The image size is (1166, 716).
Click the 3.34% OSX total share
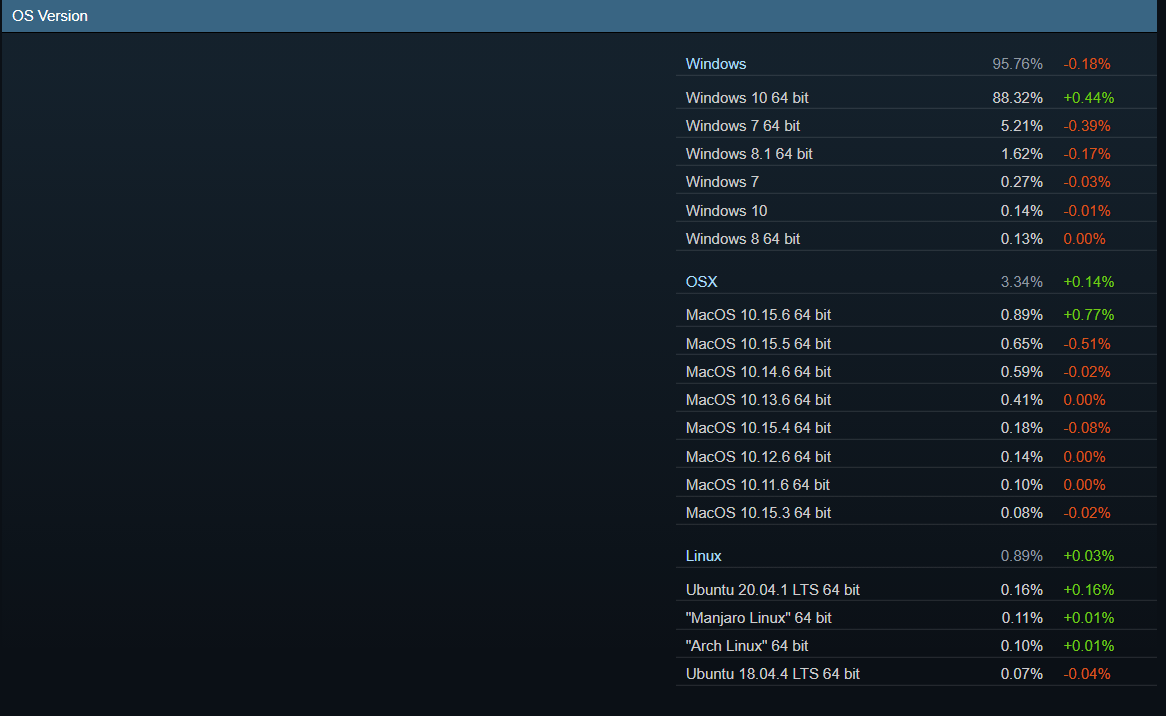pyautogui.click(x=1021, y=282)
